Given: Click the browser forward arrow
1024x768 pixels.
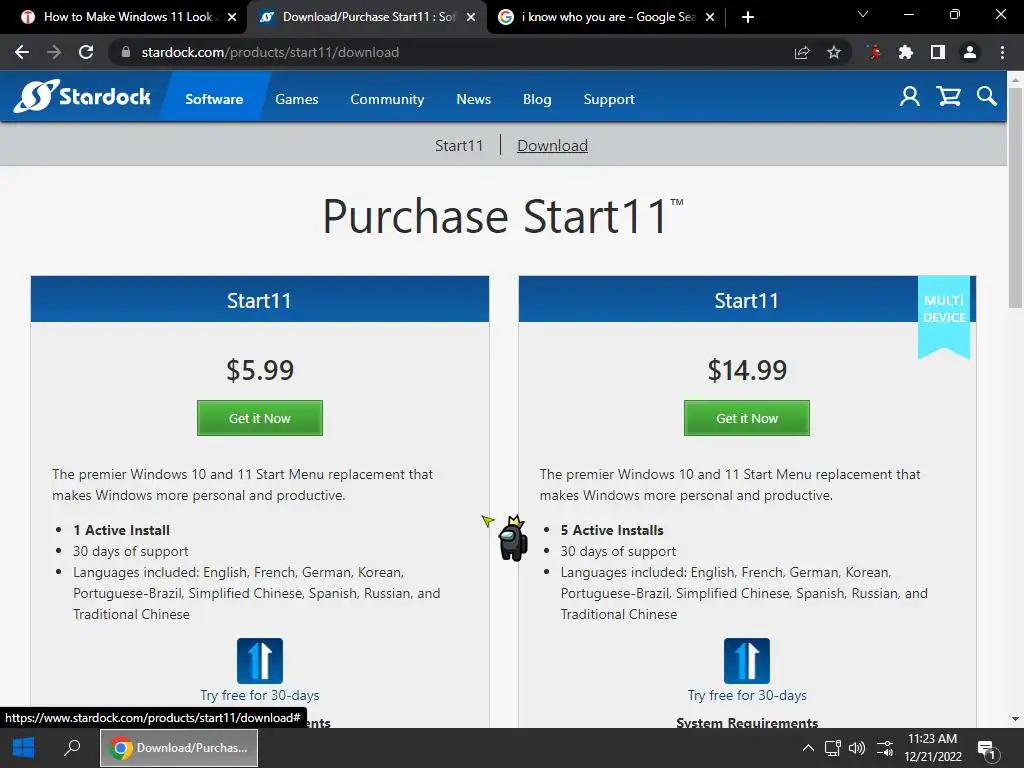Looking at the screenshot, I should [54, 52].
